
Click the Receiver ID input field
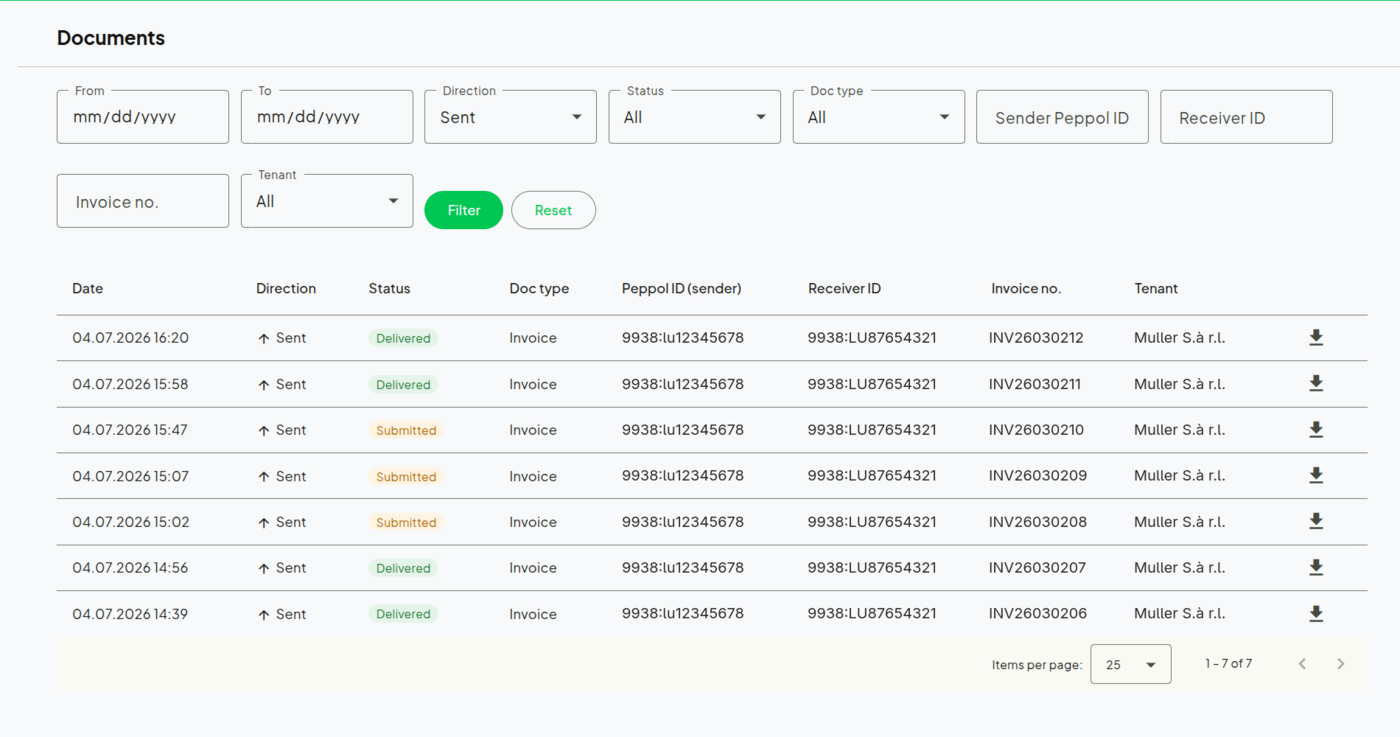(1246, 117)
